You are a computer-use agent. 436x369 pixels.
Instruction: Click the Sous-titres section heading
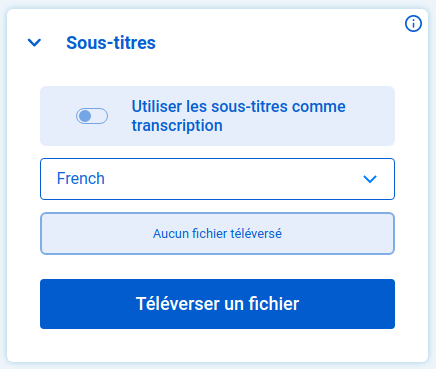tap(111, 43)
